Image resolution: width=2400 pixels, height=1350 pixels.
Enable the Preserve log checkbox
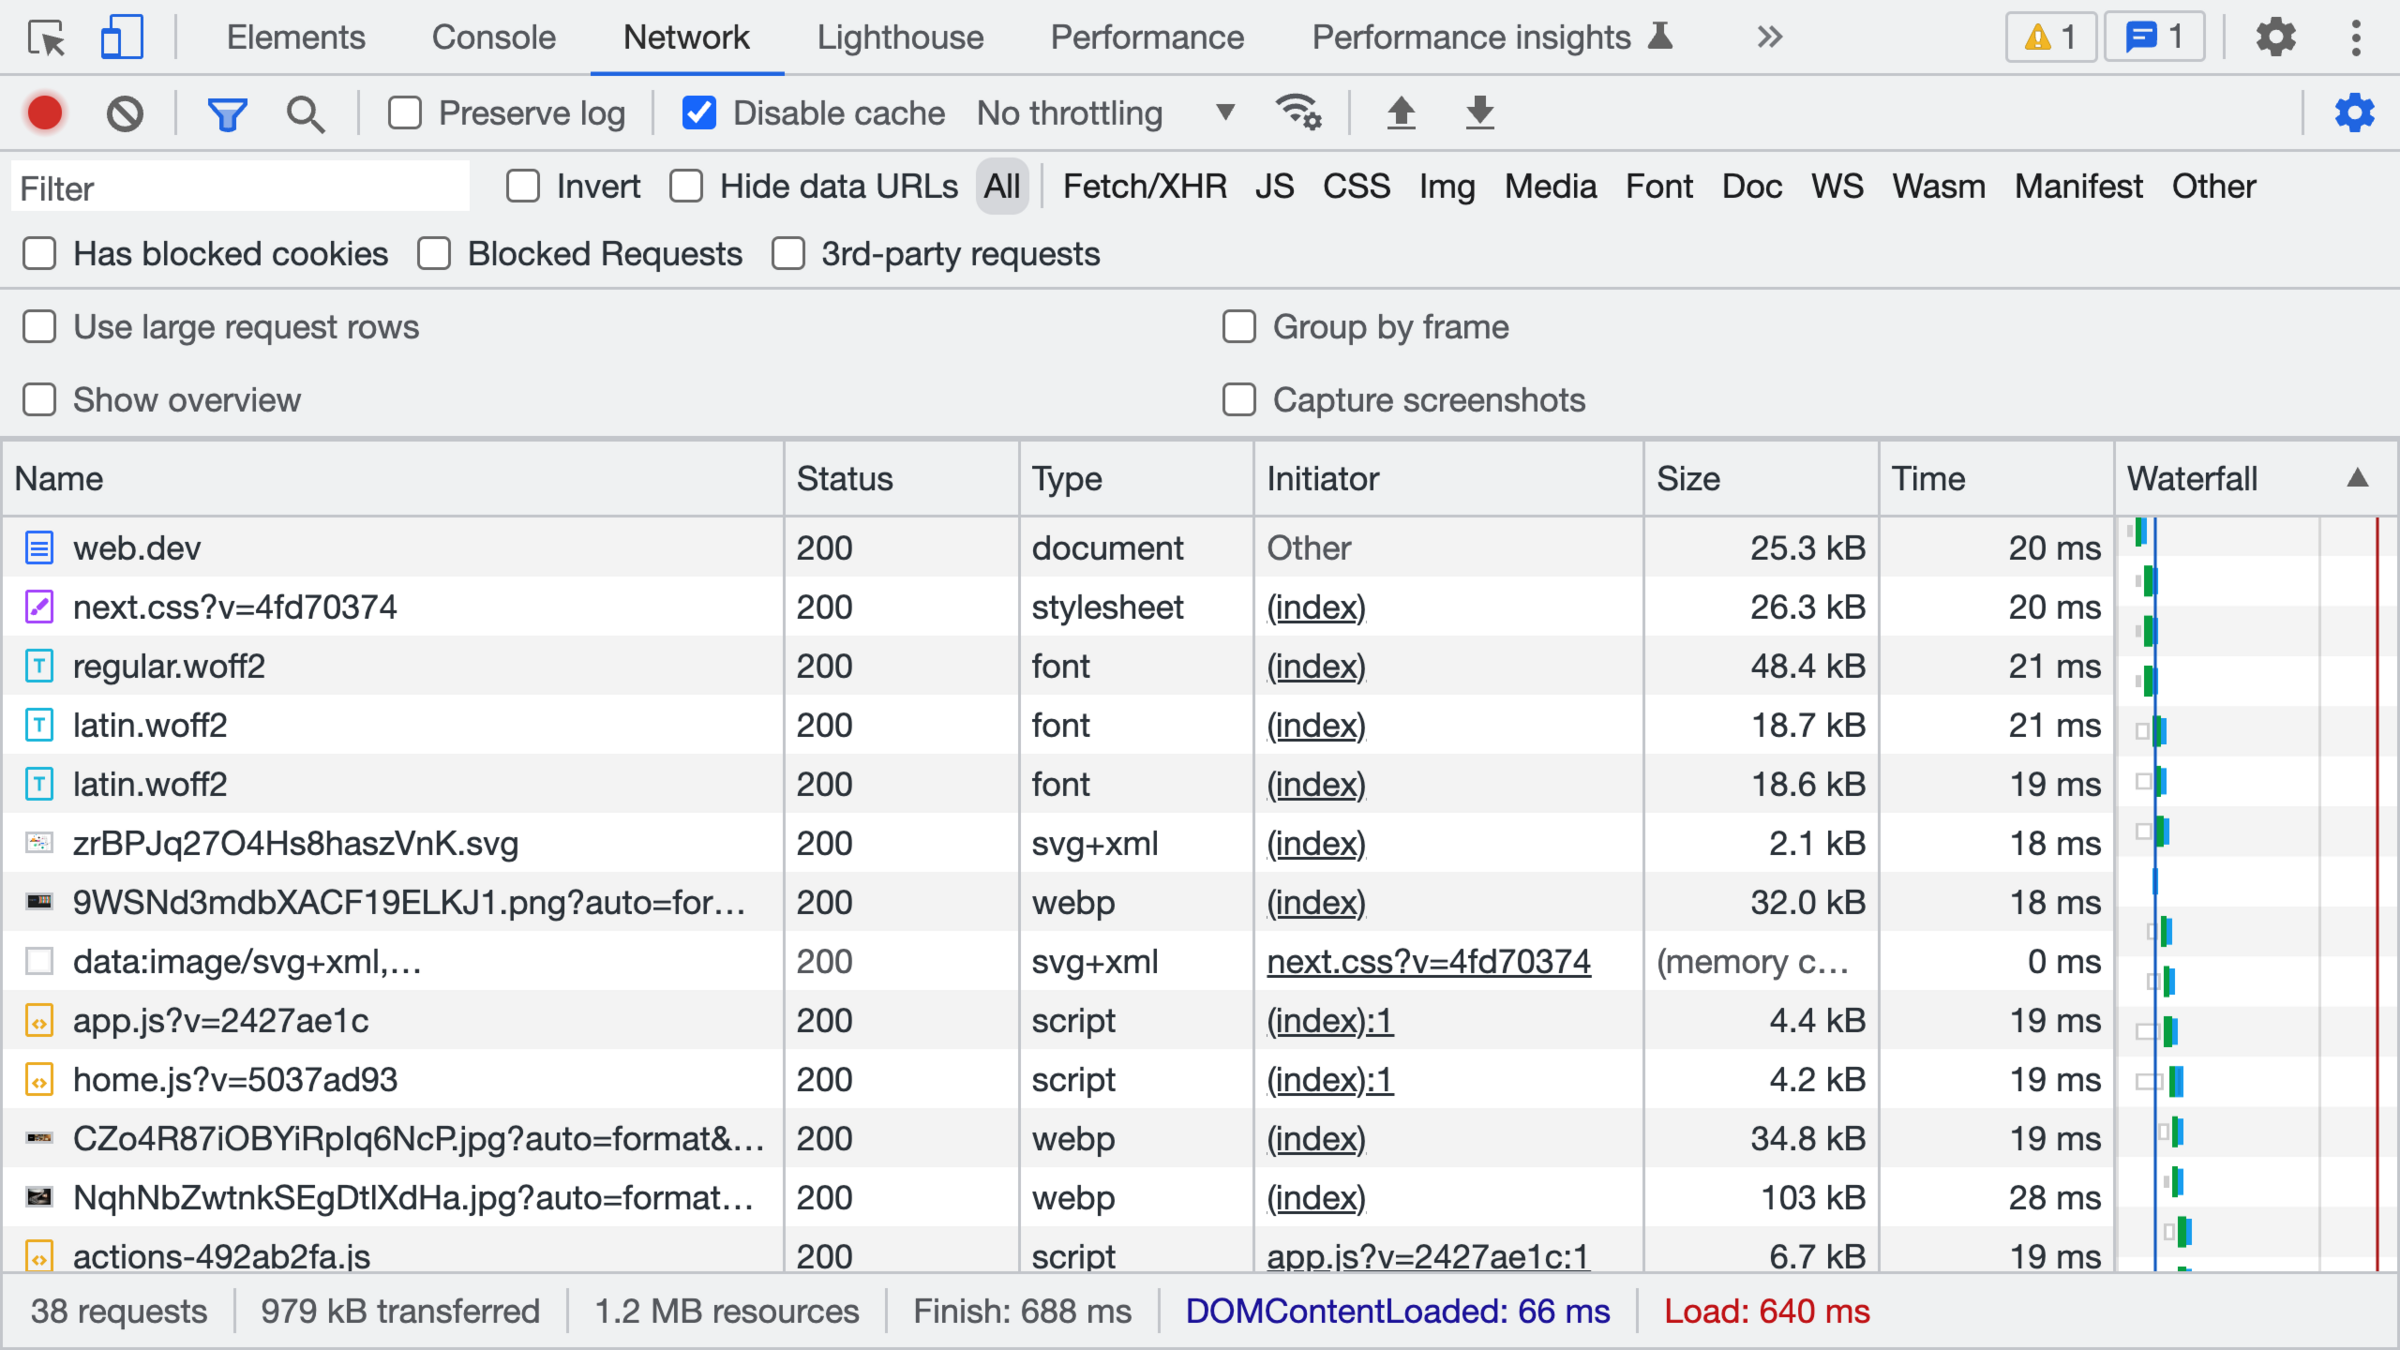[405, 113]
